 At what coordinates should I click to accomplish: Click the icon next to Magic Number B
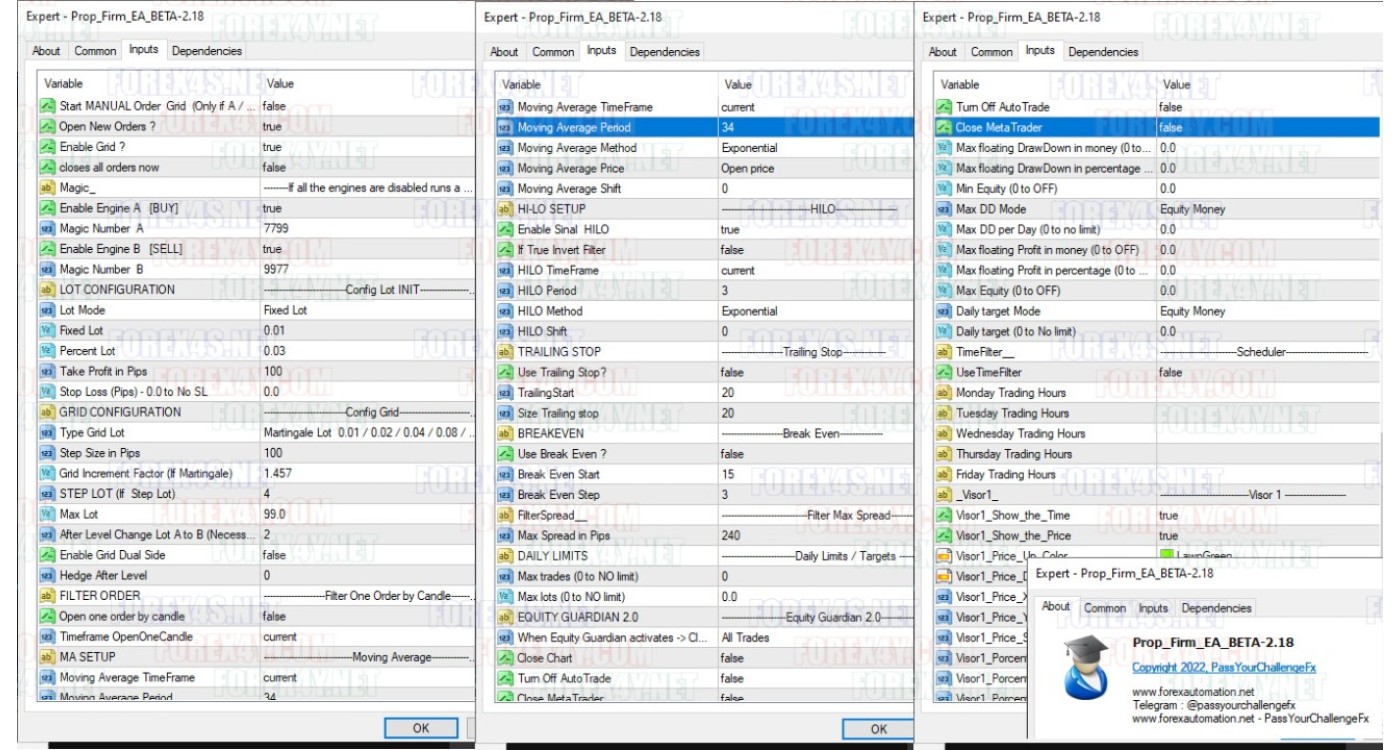click(47, 269)
